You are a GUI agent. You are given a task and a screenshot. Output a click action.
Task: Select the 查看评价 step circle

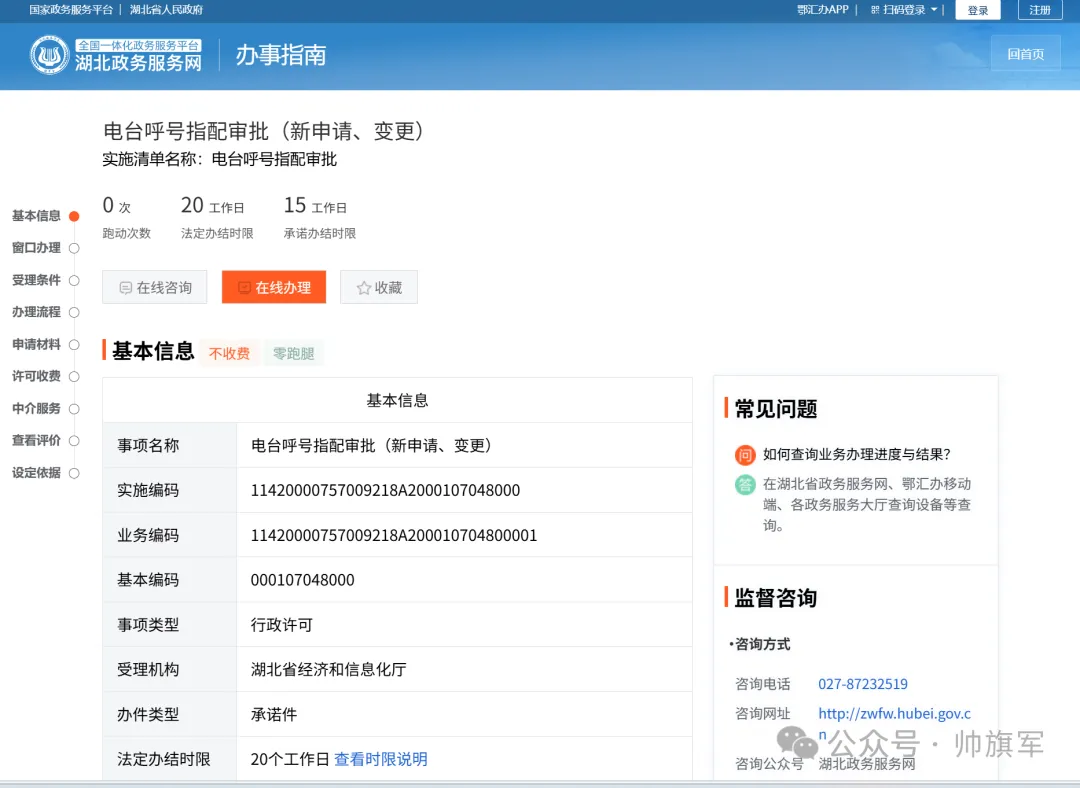click(73, 440)
